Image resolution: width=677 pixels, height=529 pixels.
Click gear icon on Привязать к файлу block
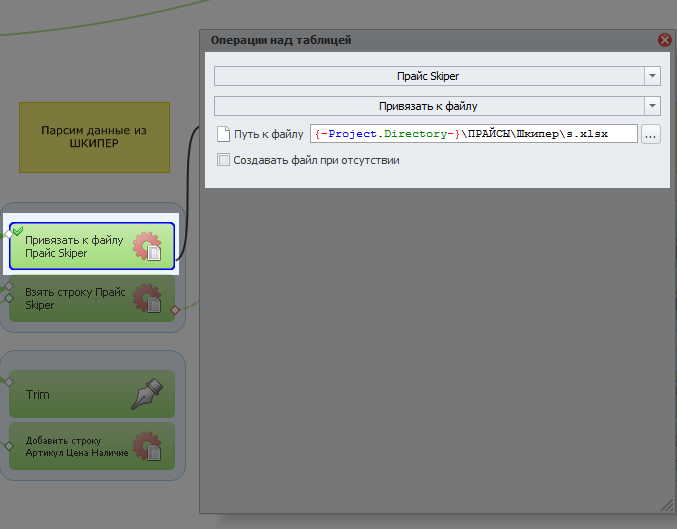coord(147,246)
